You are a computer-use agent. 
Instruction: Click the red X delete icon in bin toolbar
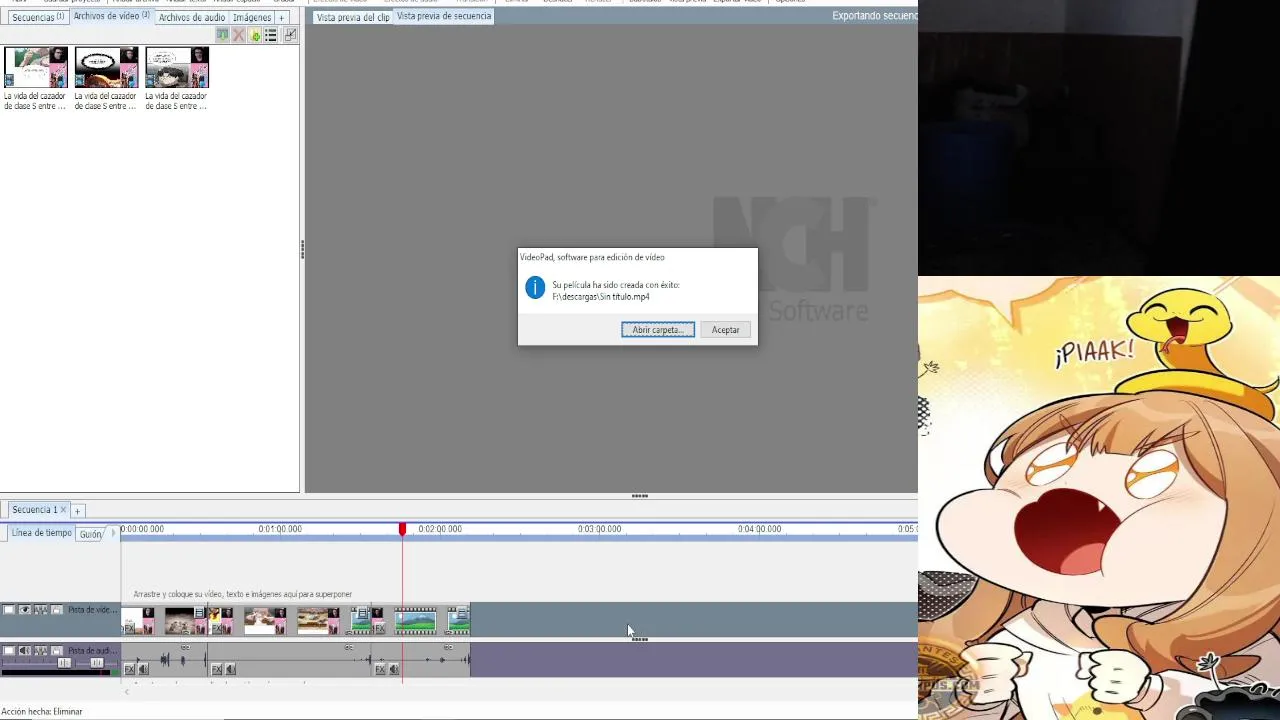[238, 35]
